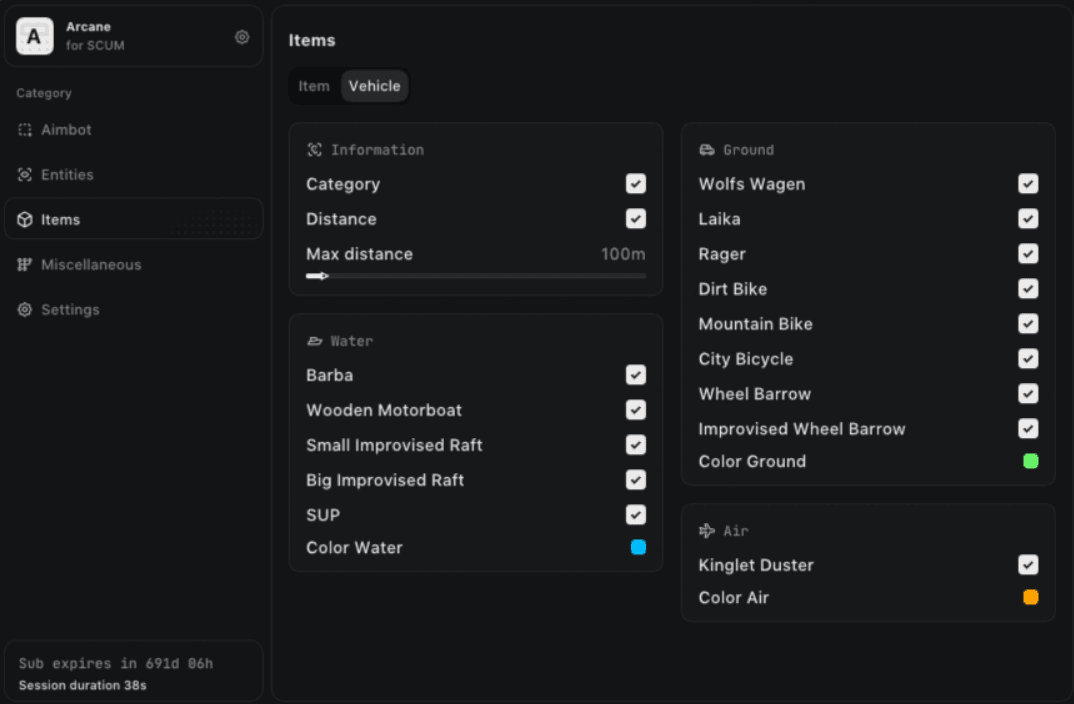Click the orange Color Air swatch

tap(1031, 597)
